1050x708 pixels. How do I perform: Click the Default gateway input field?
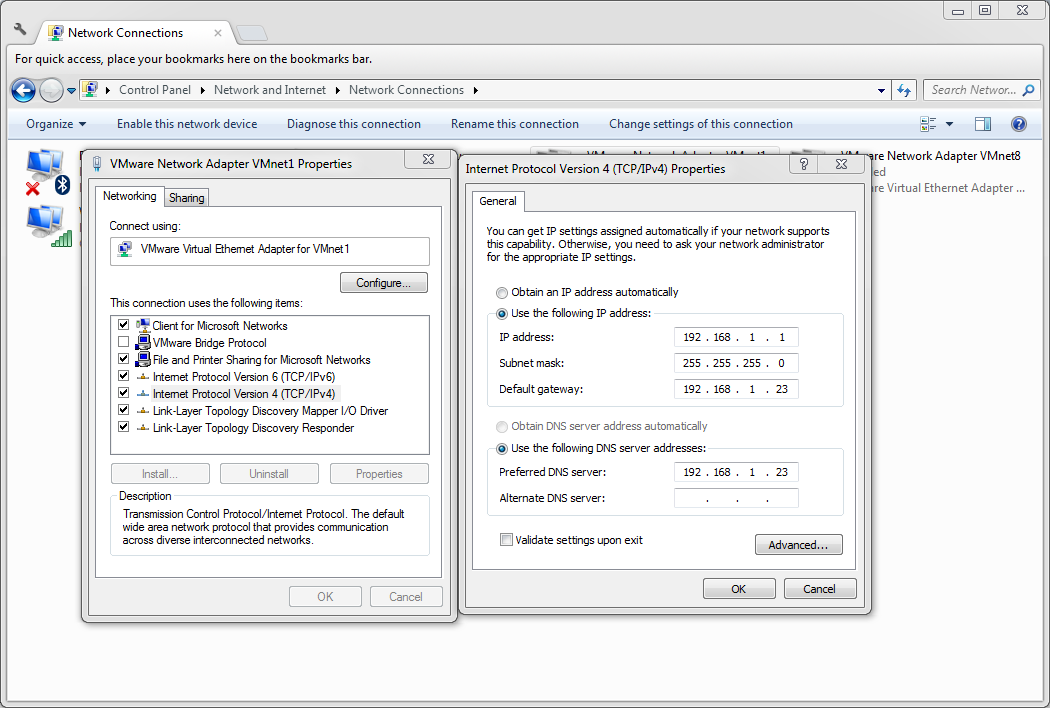pos(736,389)
